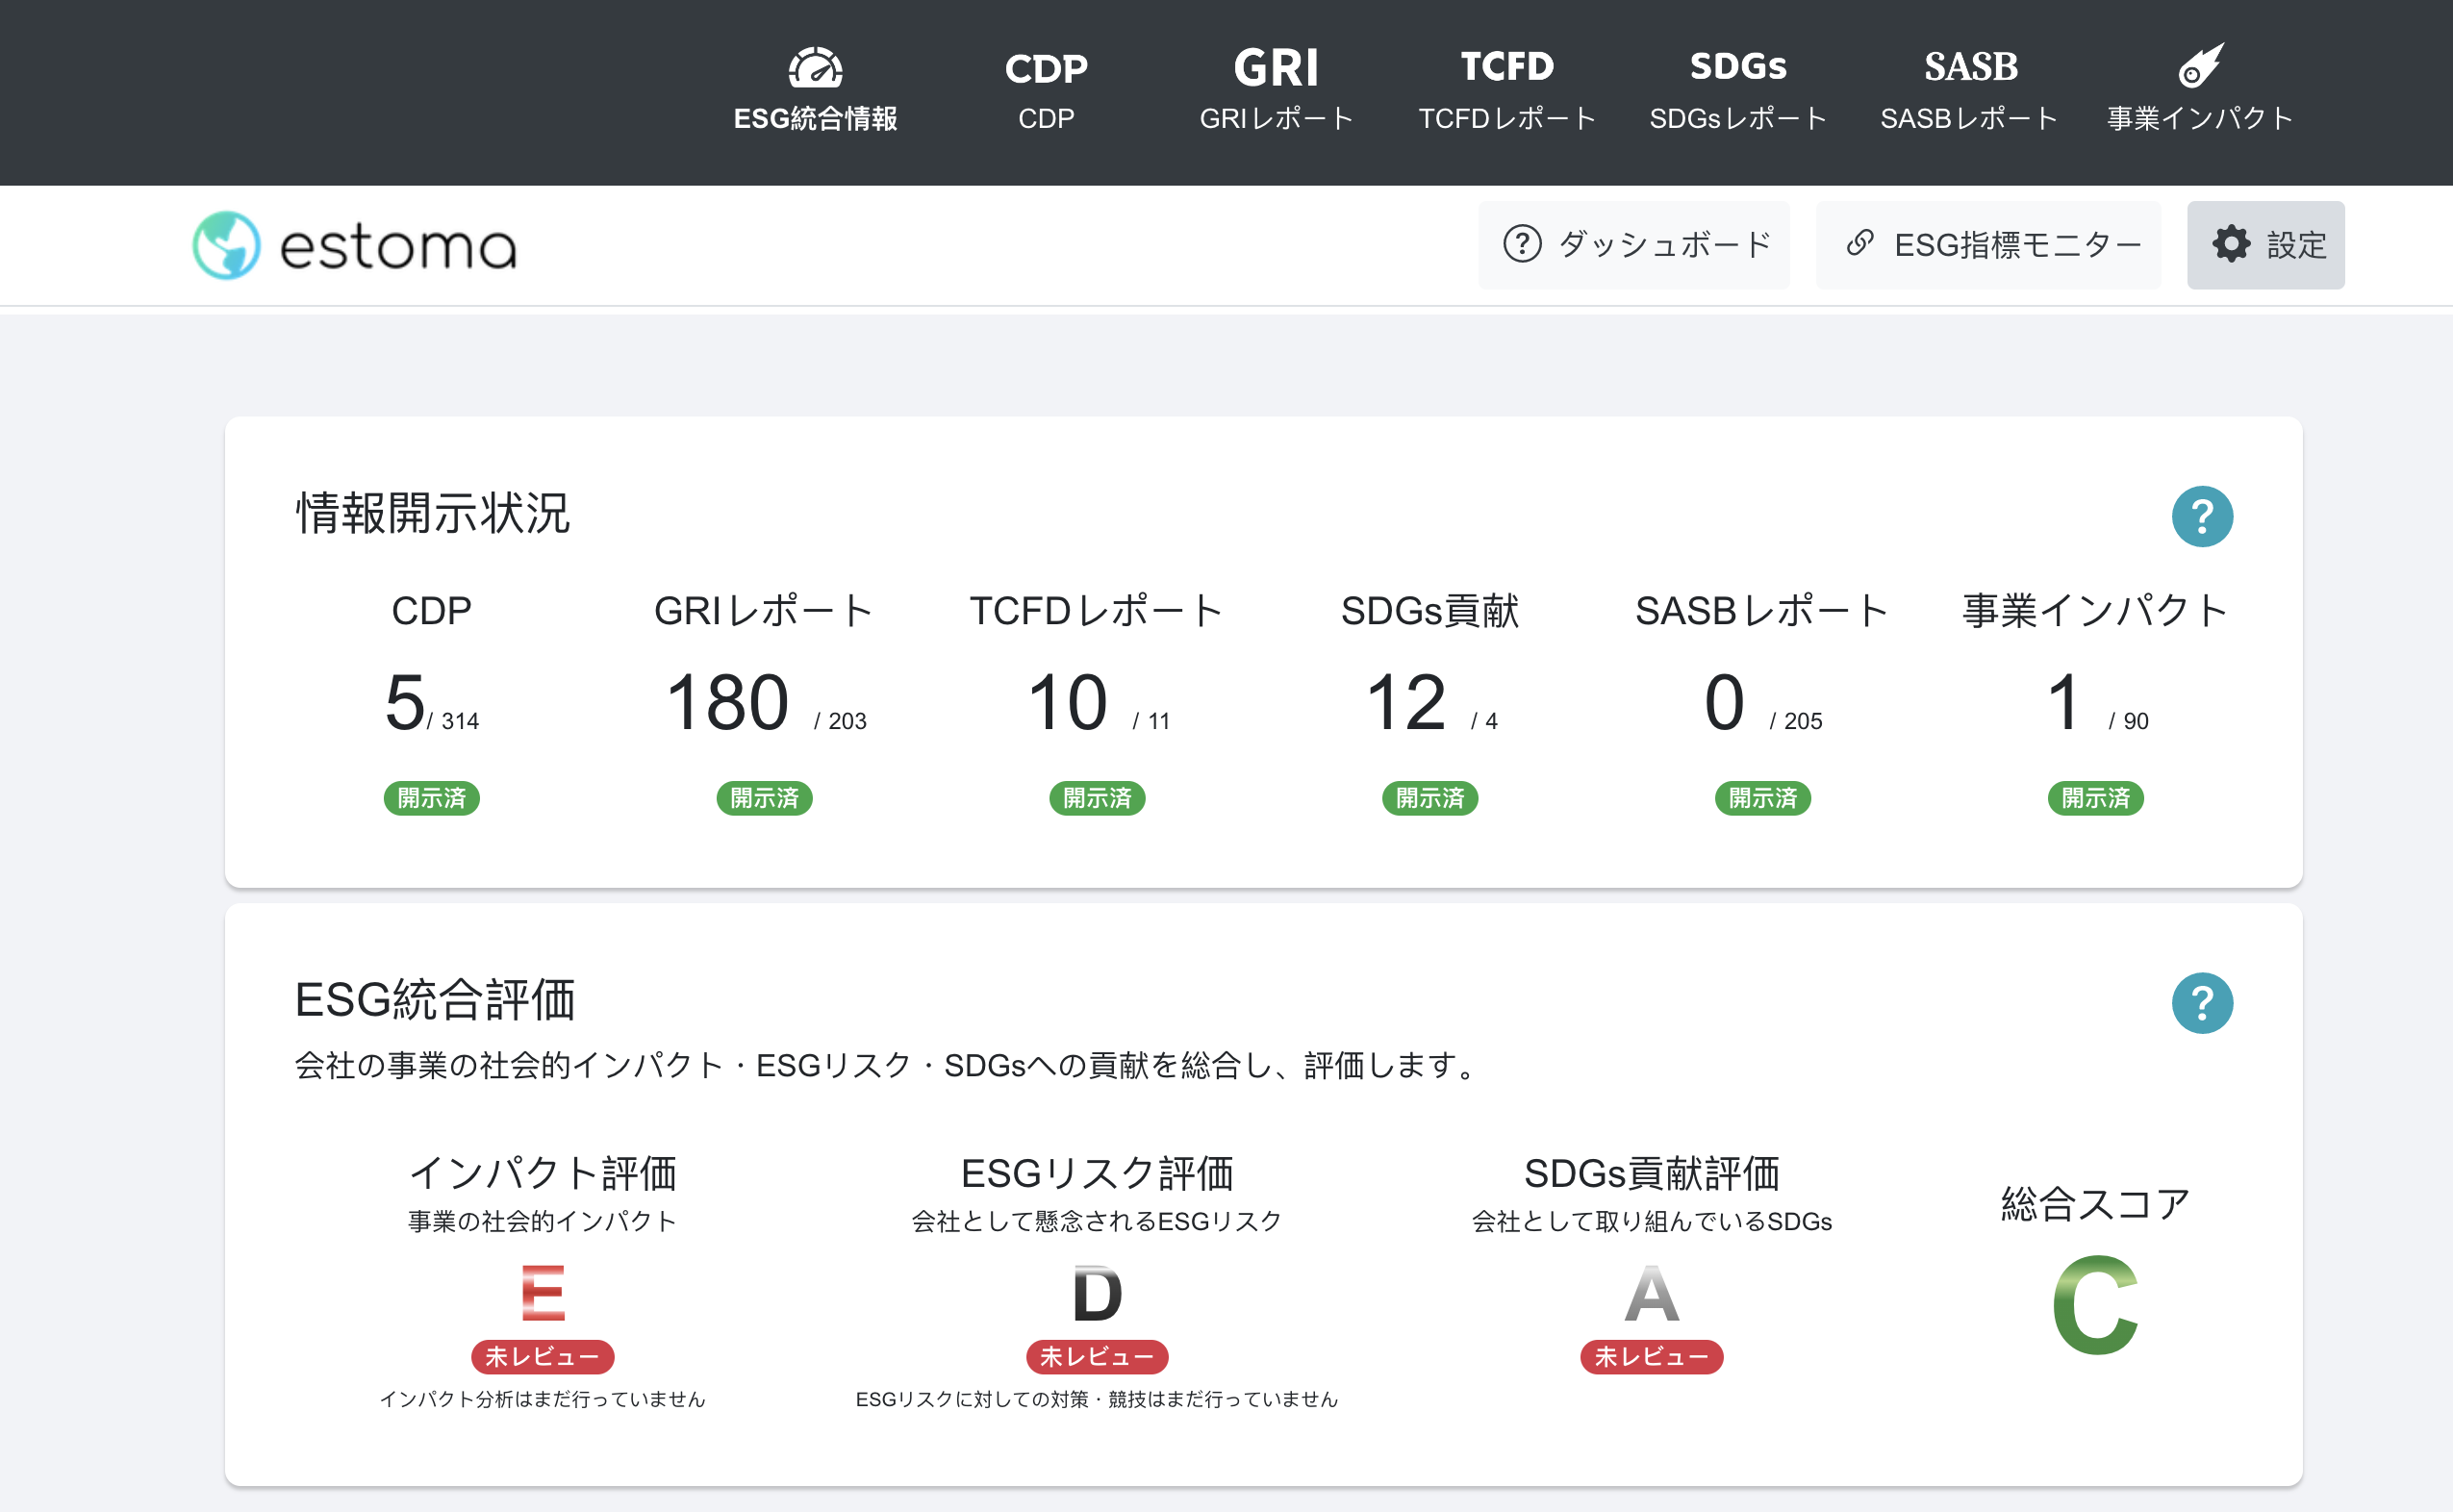Open the GRI report logo icon
The height and width of the screenshot is (1512, 2453).
[1276, 68]
